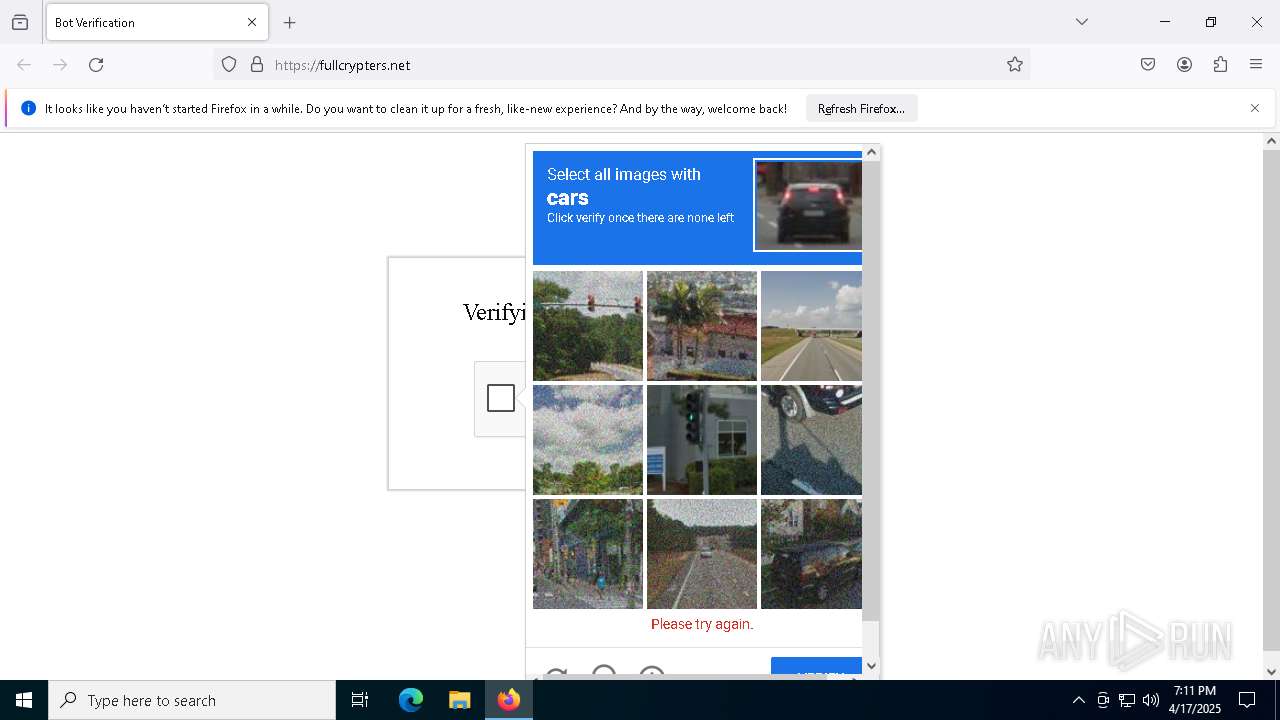This screenshot has width=1280, height=720.
Task: Select road with distant car tile
Action: (702, 554)
